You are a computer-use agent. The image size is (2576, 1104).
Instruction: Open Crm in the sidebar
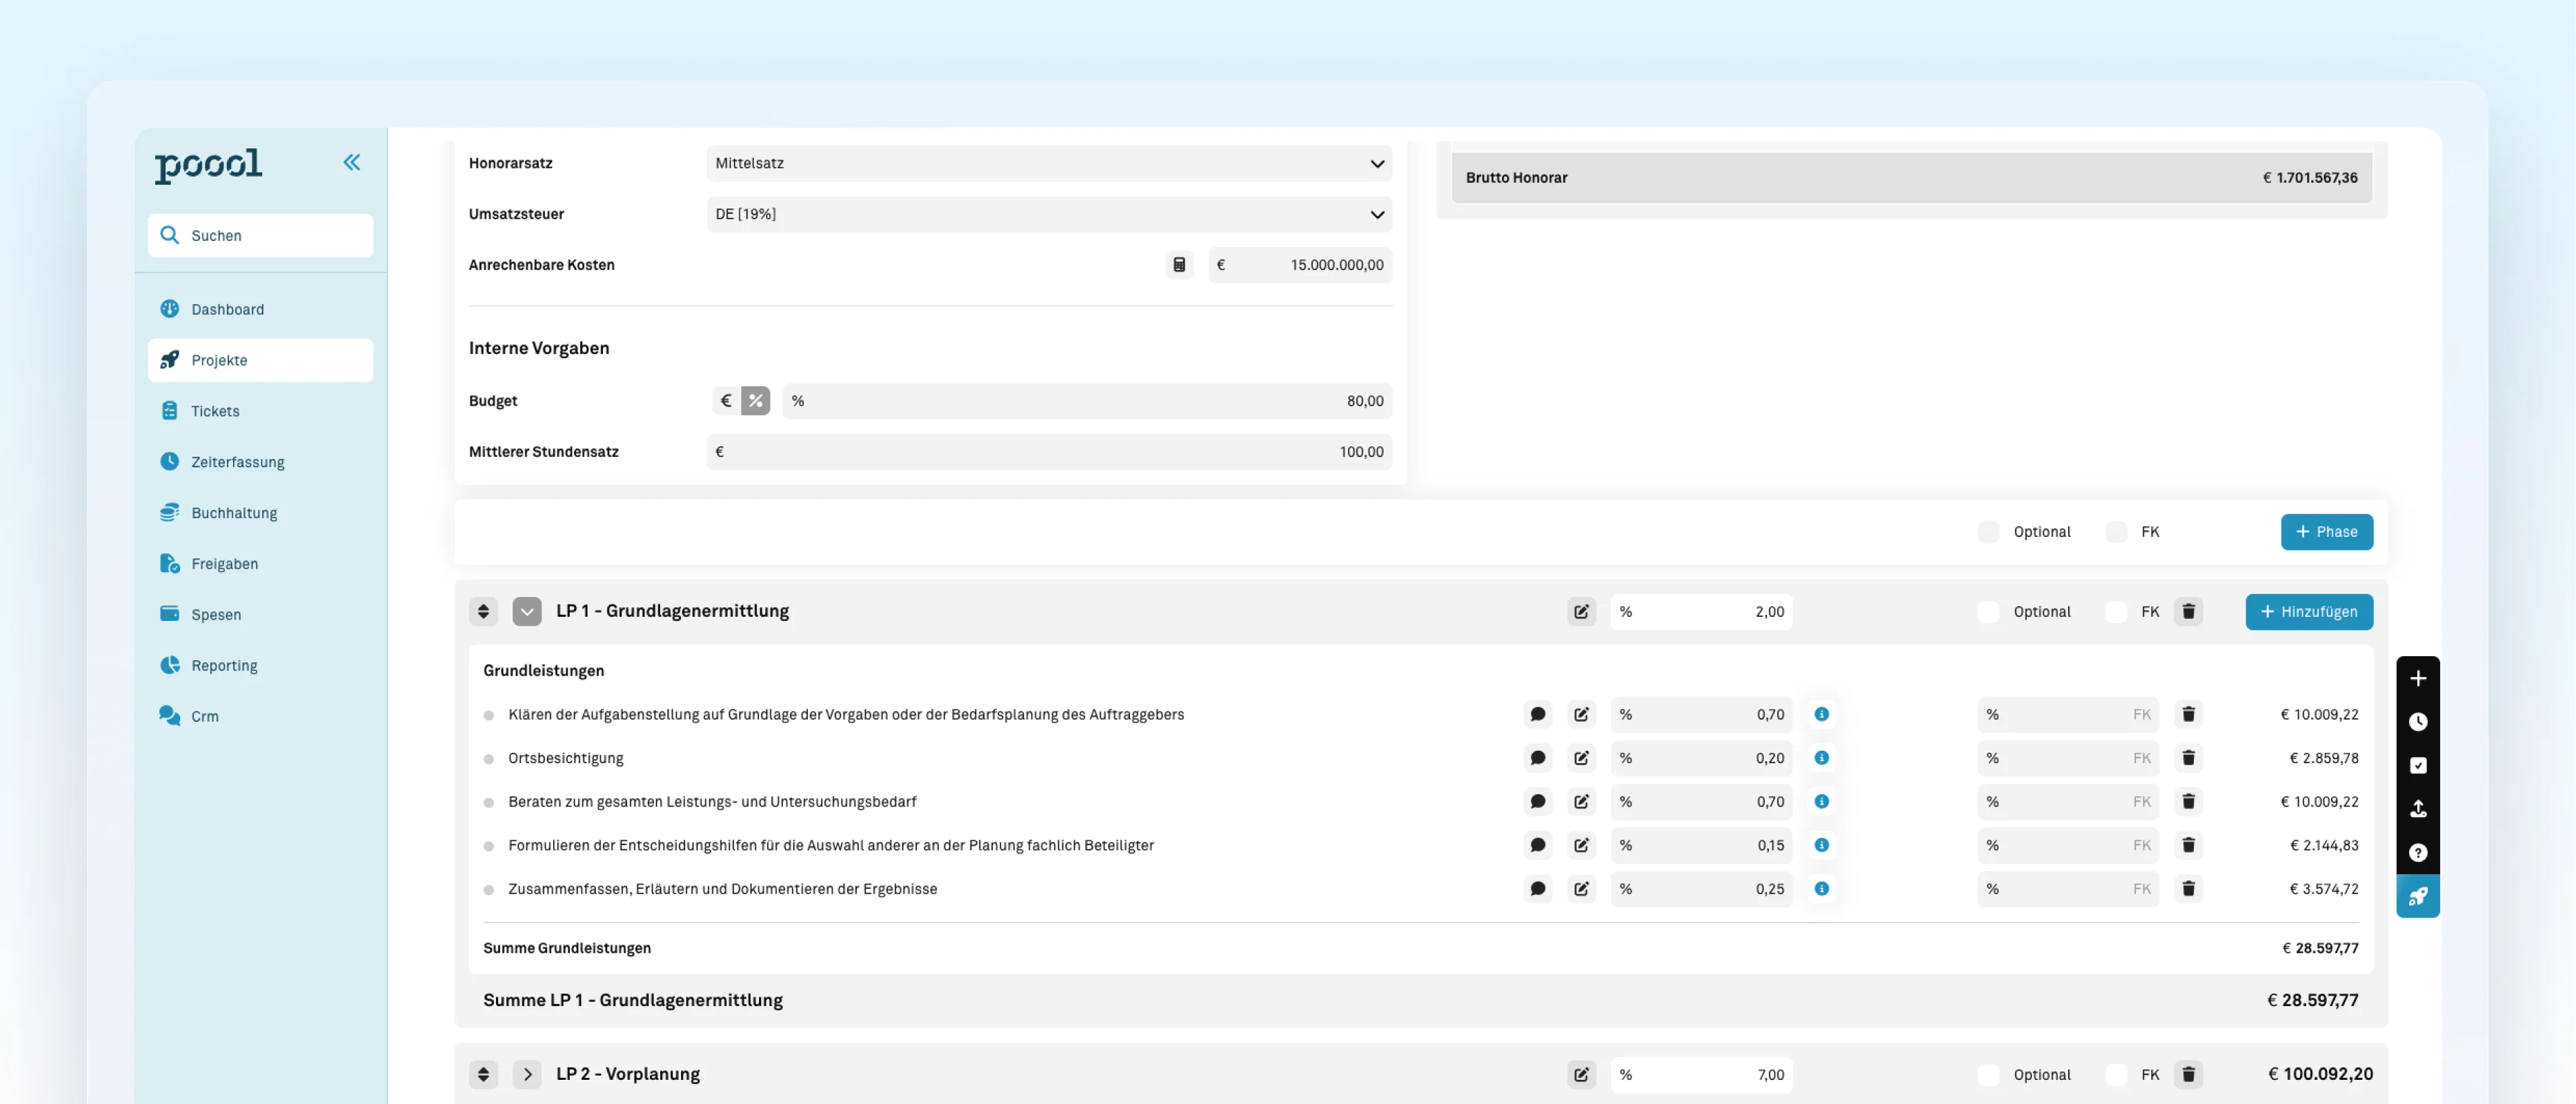point(260,716)
